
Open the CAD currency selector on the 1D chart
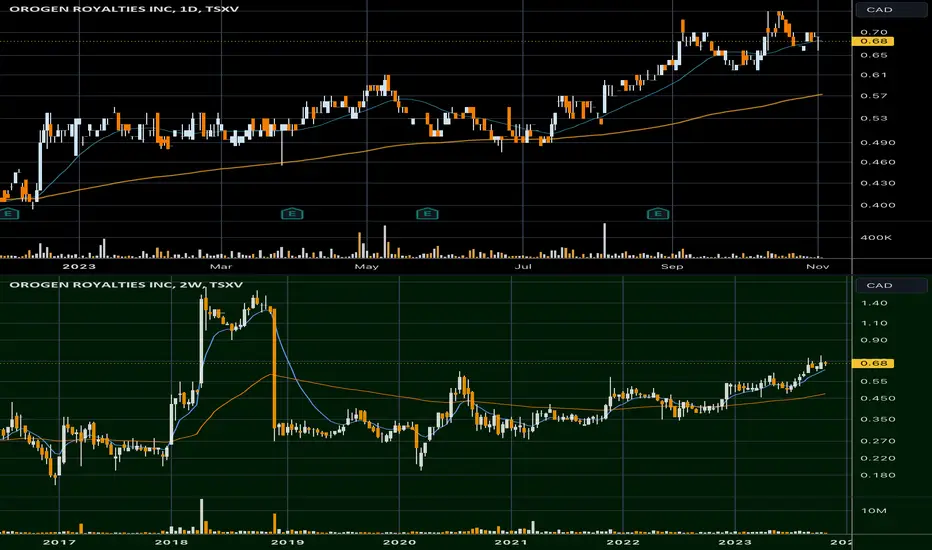pos(890,10)
